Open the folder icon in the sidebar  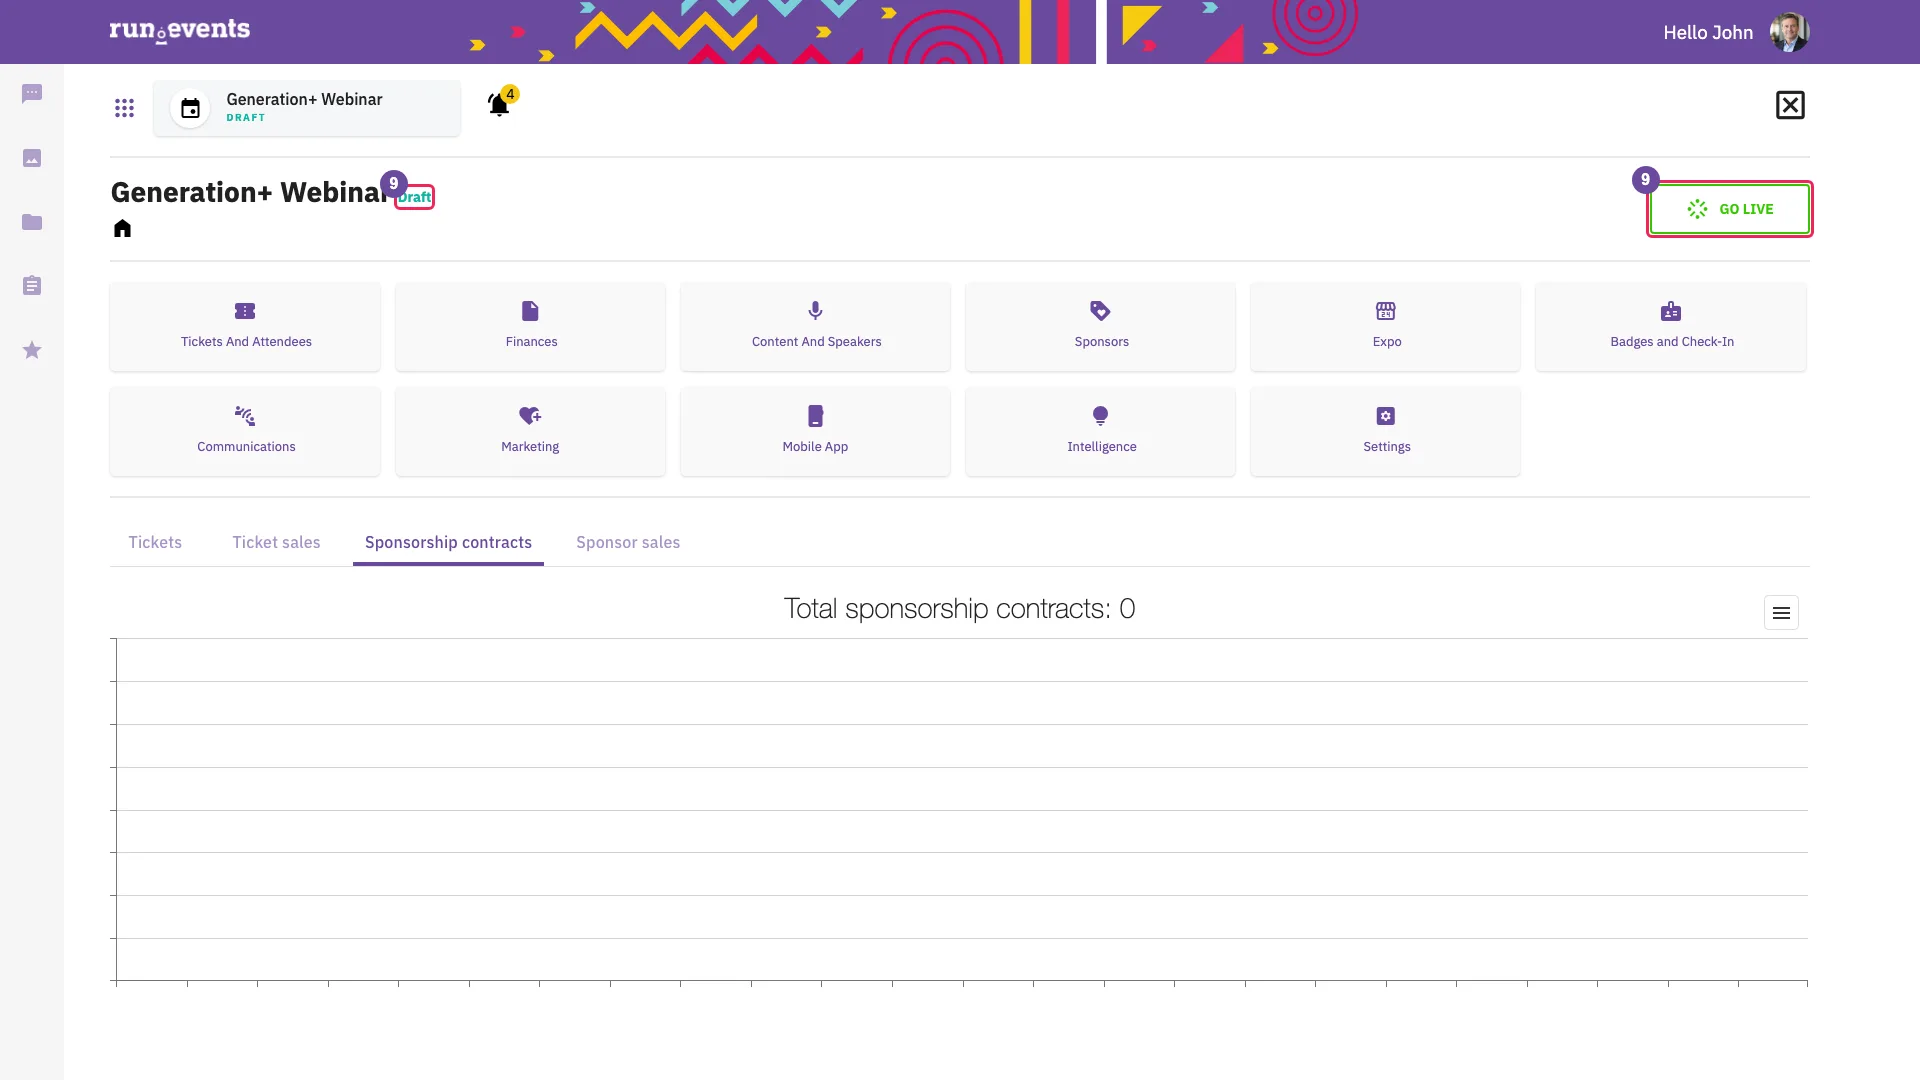[x=32, y=222]
